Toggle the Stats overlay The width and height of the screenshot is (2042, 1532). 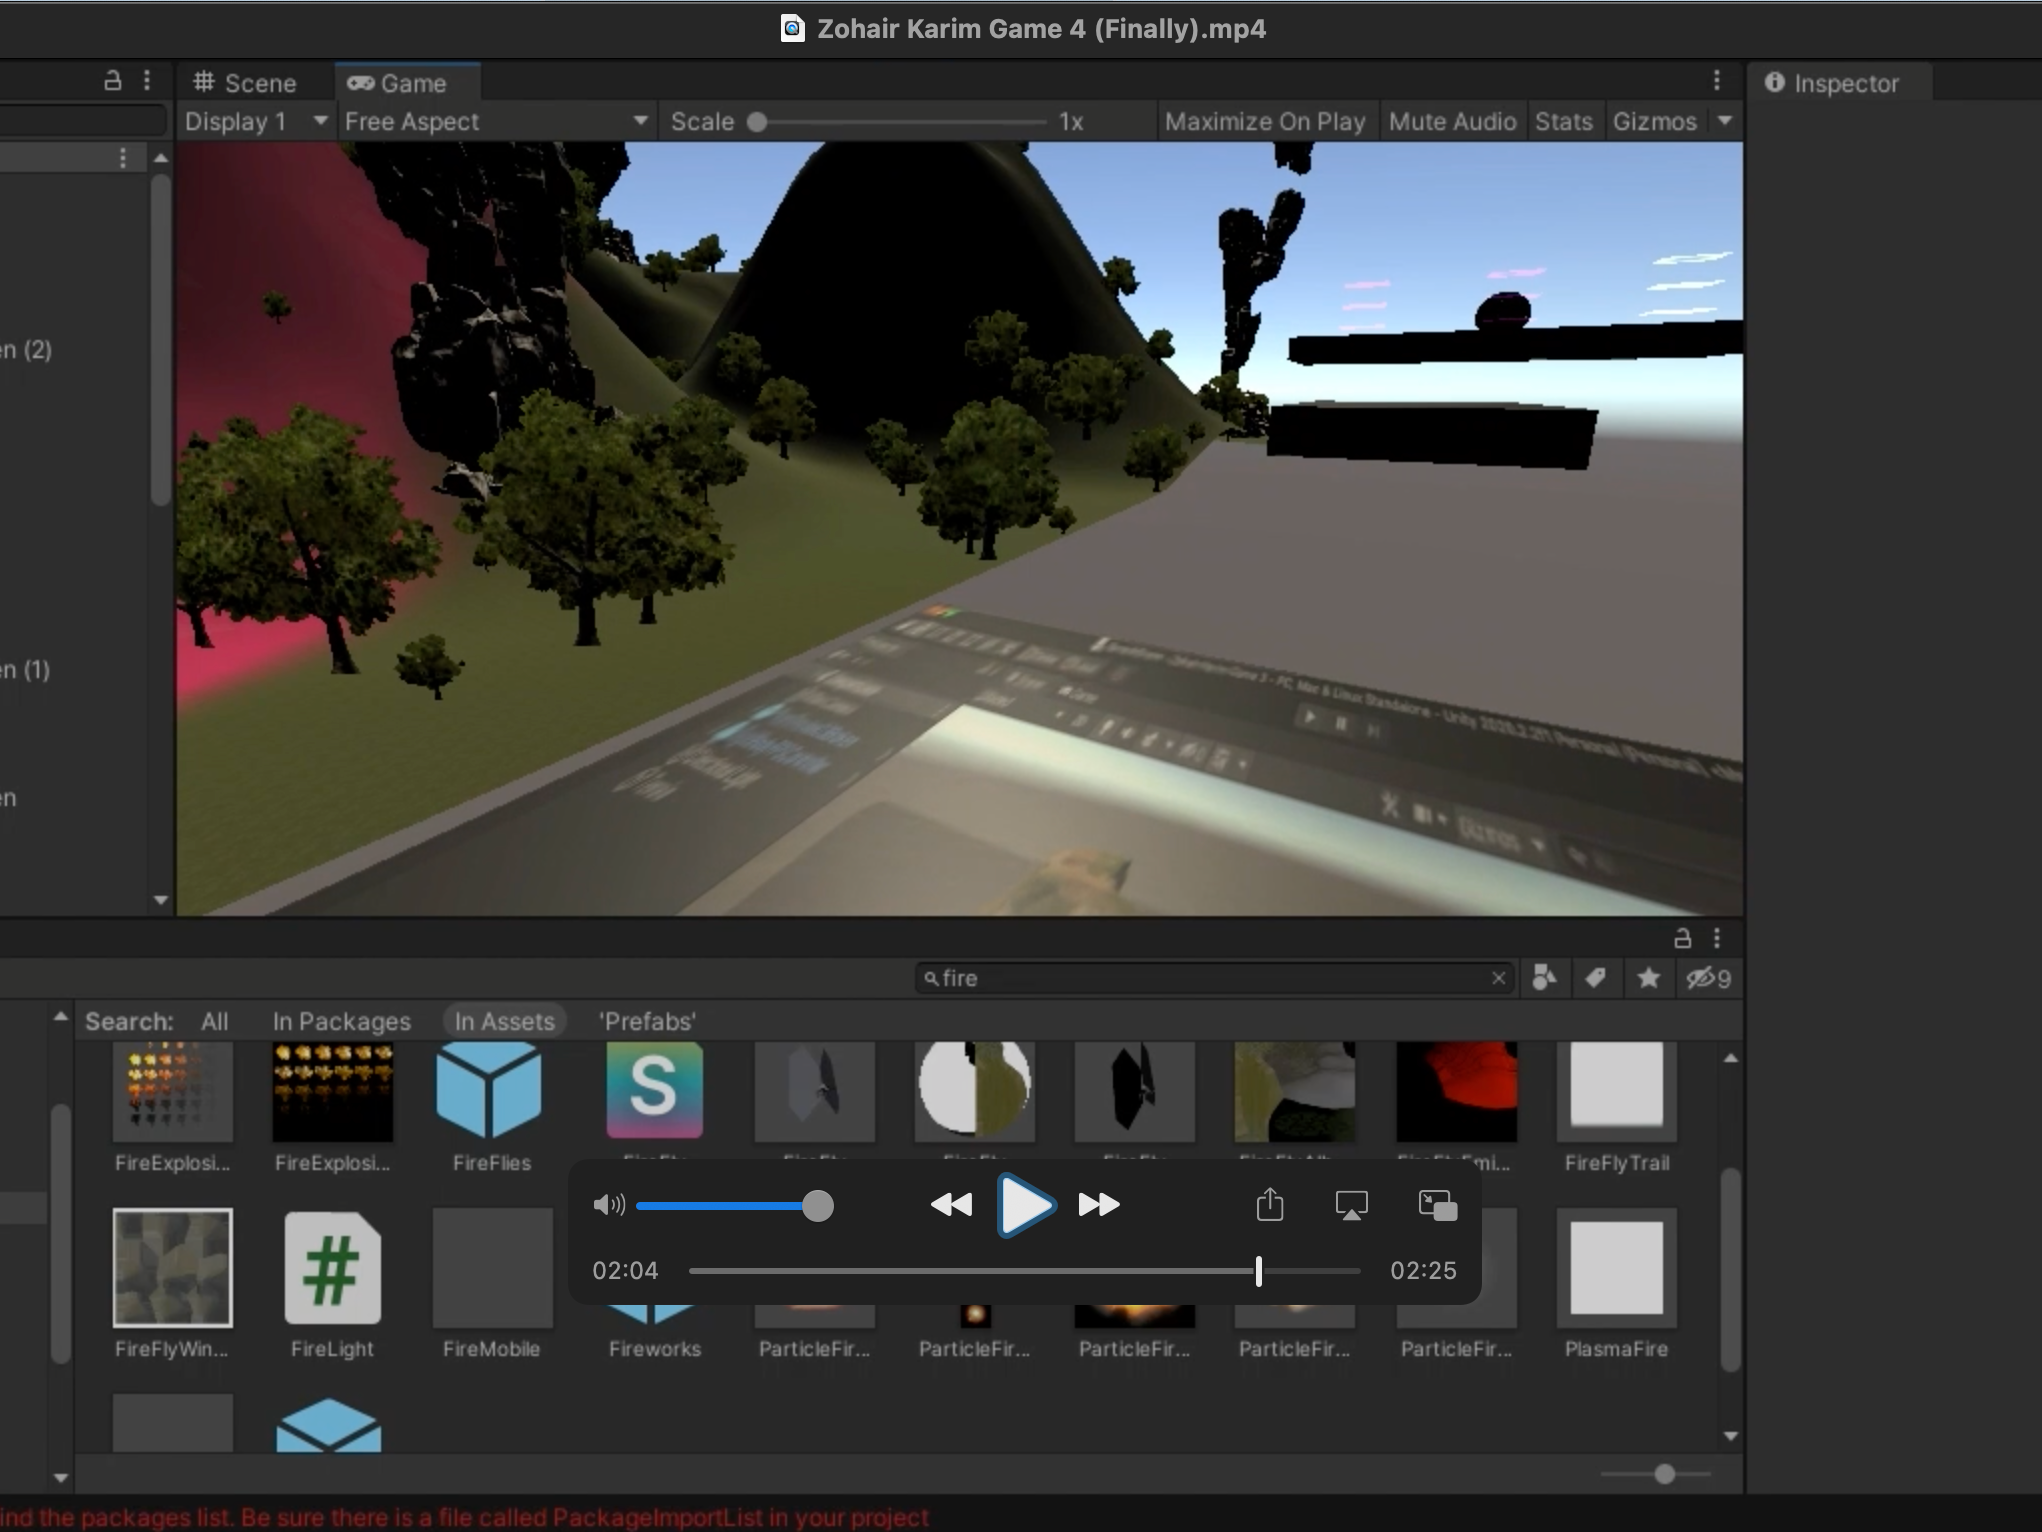[x=1564, y=122]
